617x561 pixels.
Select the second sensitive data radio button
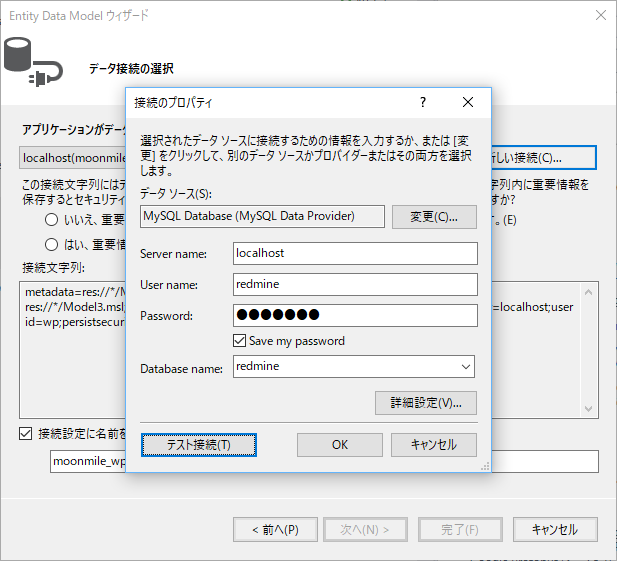[51, 244]
